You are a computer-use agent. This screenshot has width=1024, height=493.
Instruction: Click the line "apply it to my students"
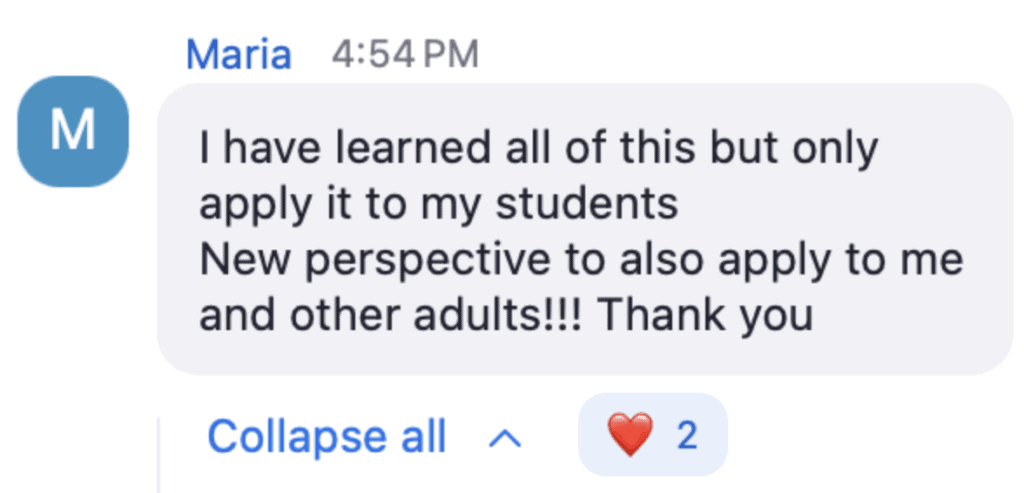(439, 204)
